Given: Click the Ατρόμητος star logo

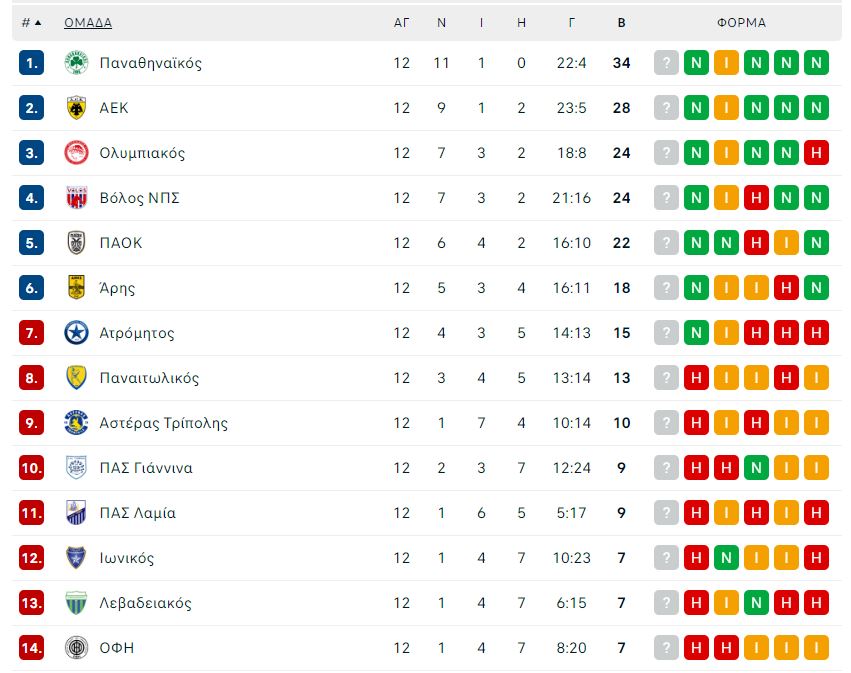Looking at the screenshot, I should [x=77, y=333].
